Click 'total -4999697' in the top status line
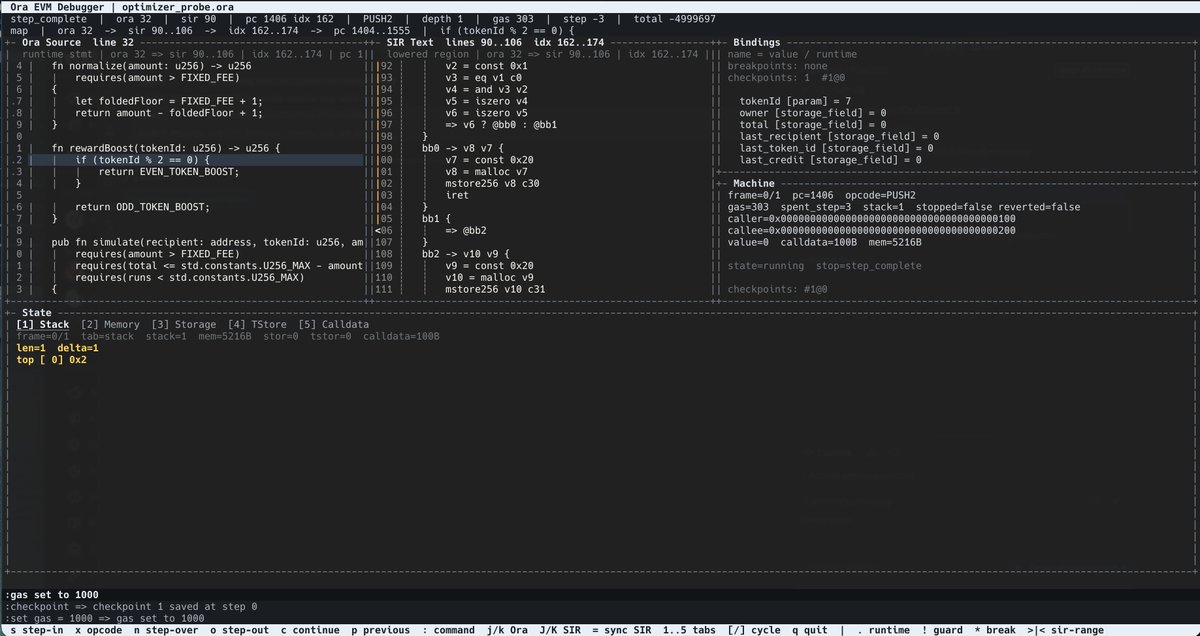The image size is (1200, 636). [675, 19]
